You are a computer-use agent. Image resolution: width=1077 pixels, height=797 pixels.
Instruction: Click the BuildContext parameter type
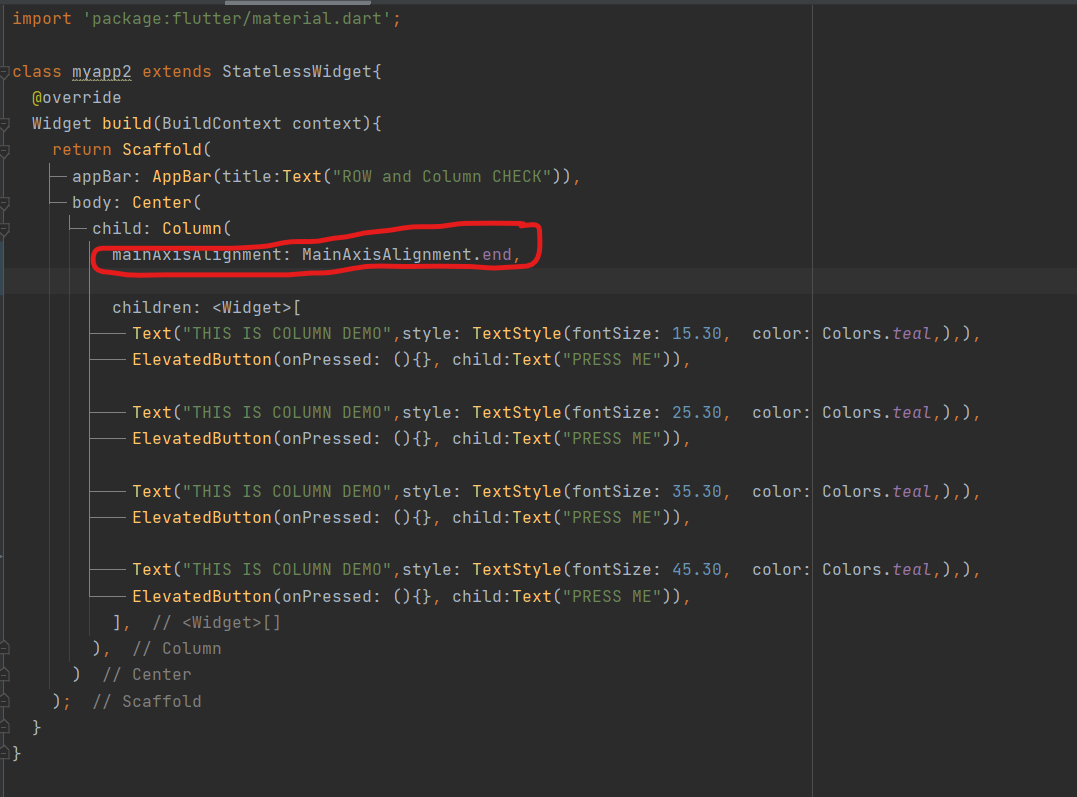tap(221, 124)
